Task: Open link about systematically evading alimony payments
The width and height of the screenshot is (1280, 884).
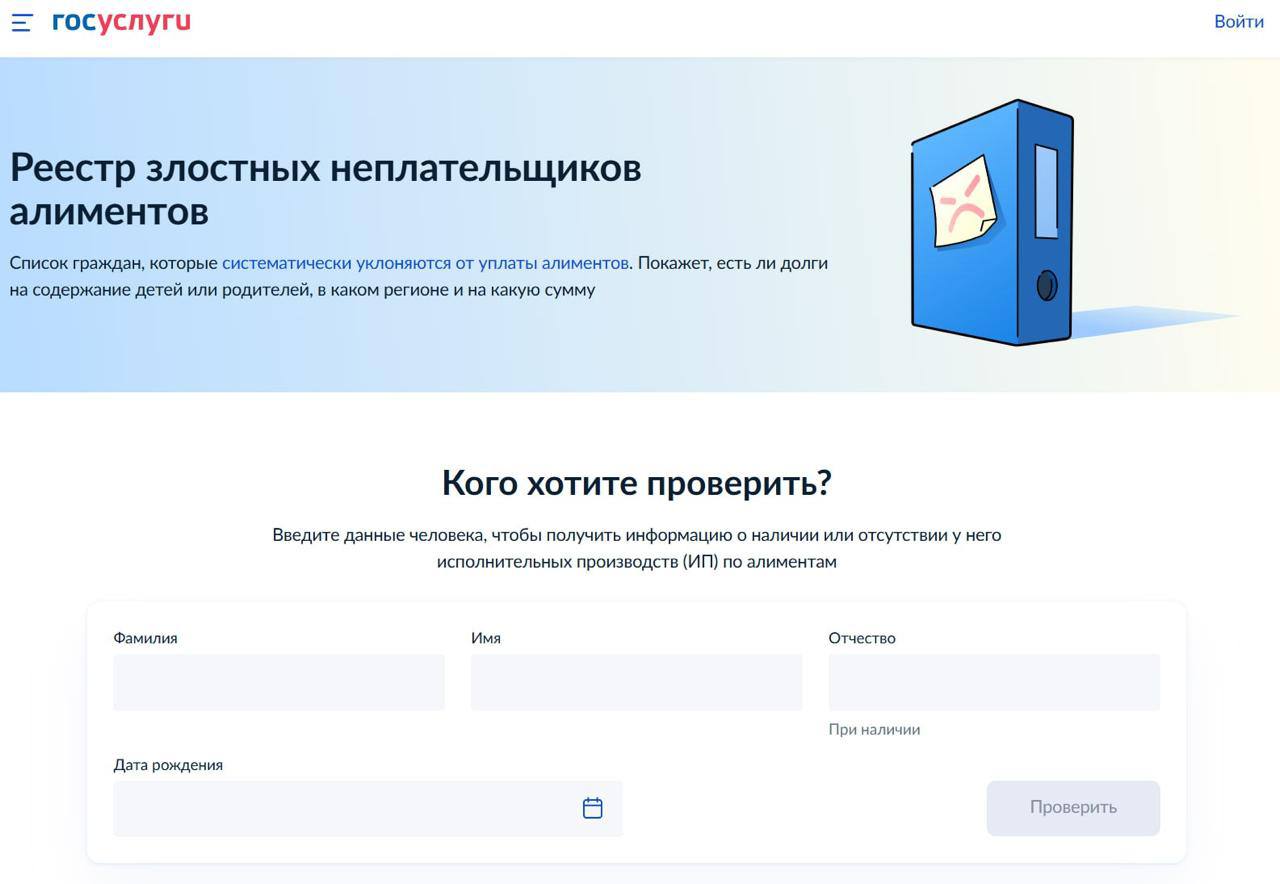Action: (425, 263)
